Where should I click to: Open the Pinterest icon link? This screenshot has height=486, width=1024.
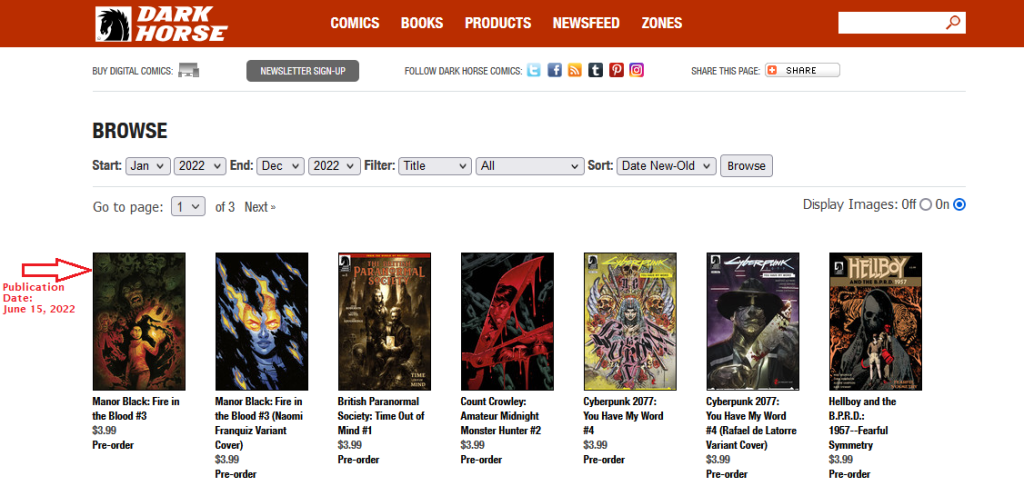pos(616,70)
